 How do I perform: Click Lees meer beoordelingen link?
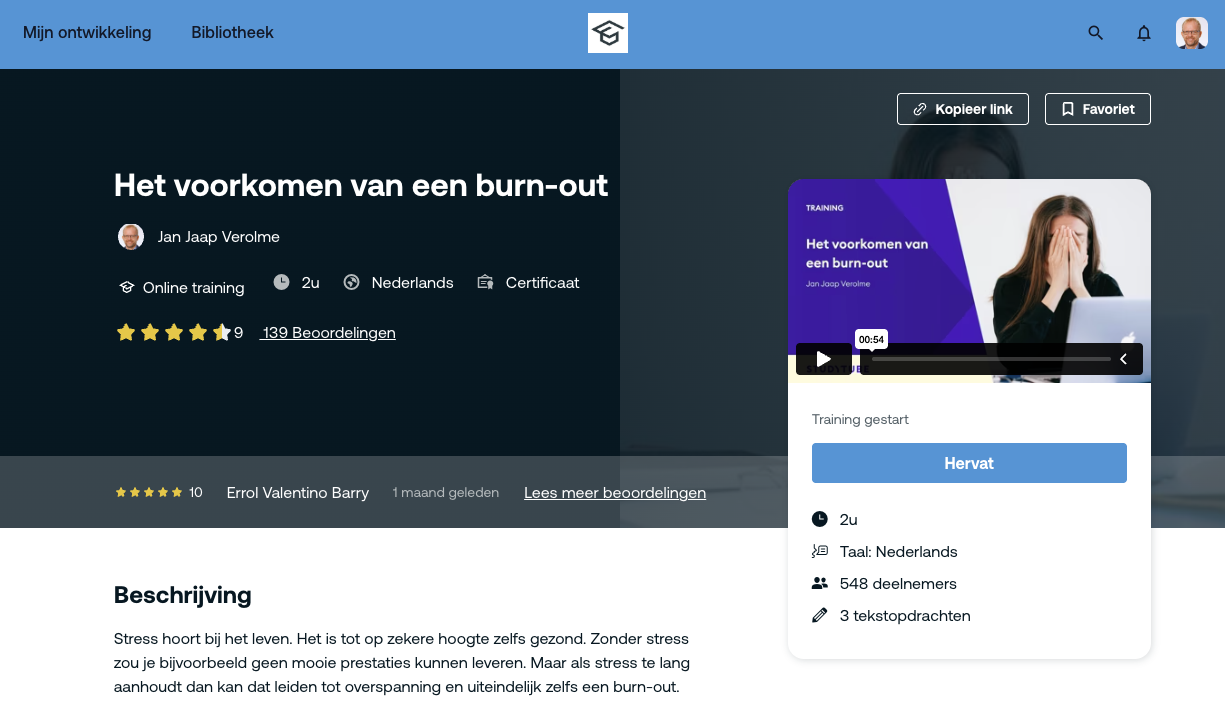coord(614,493)
